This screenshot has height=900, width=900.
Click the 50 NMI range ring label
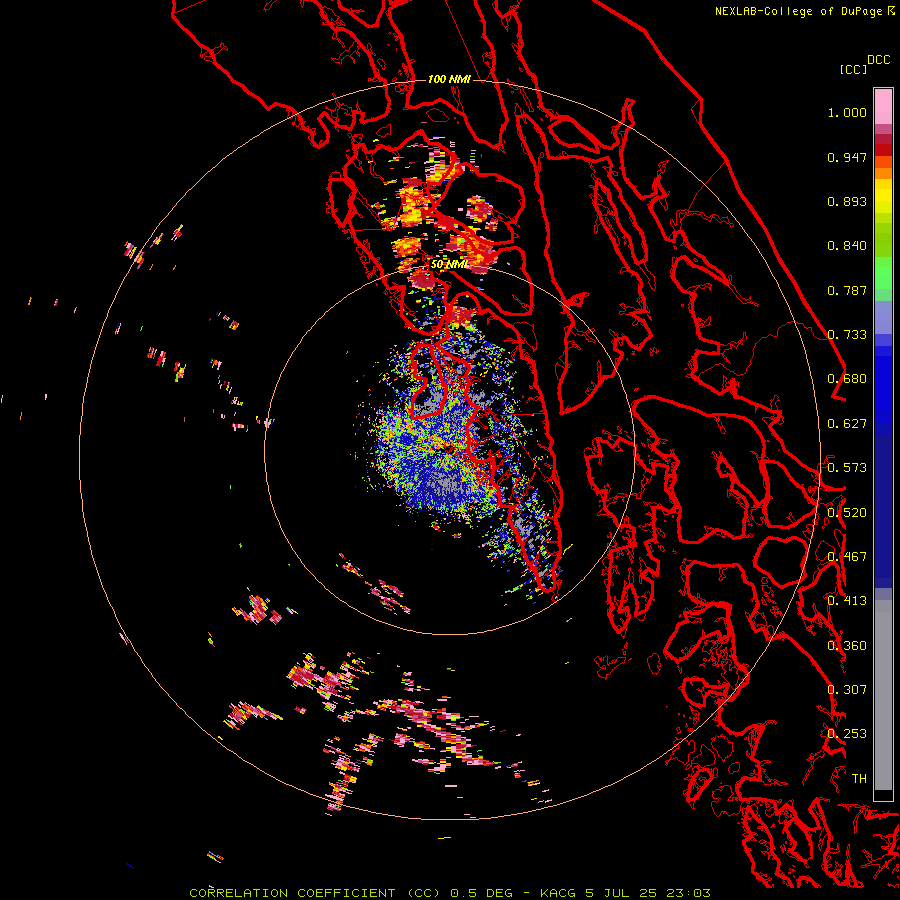tap(449, 265)
